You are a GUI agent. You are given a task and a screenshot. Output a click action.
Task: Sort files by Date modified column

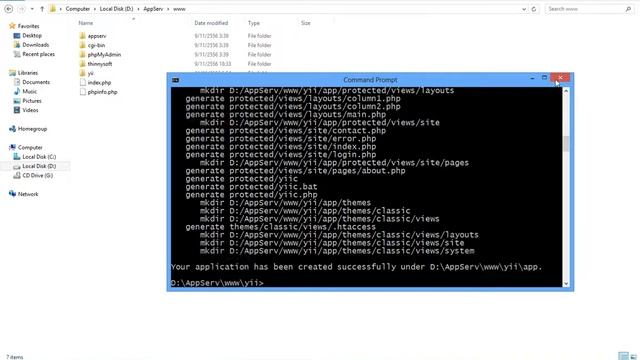click(211, 23)
